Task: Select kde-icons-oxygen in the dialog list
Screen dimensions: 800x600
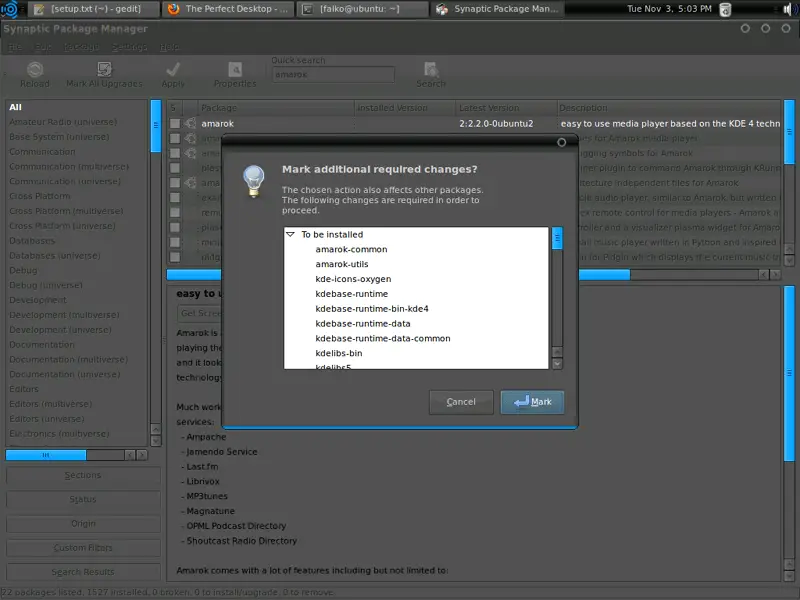Action: click(353, 279)
